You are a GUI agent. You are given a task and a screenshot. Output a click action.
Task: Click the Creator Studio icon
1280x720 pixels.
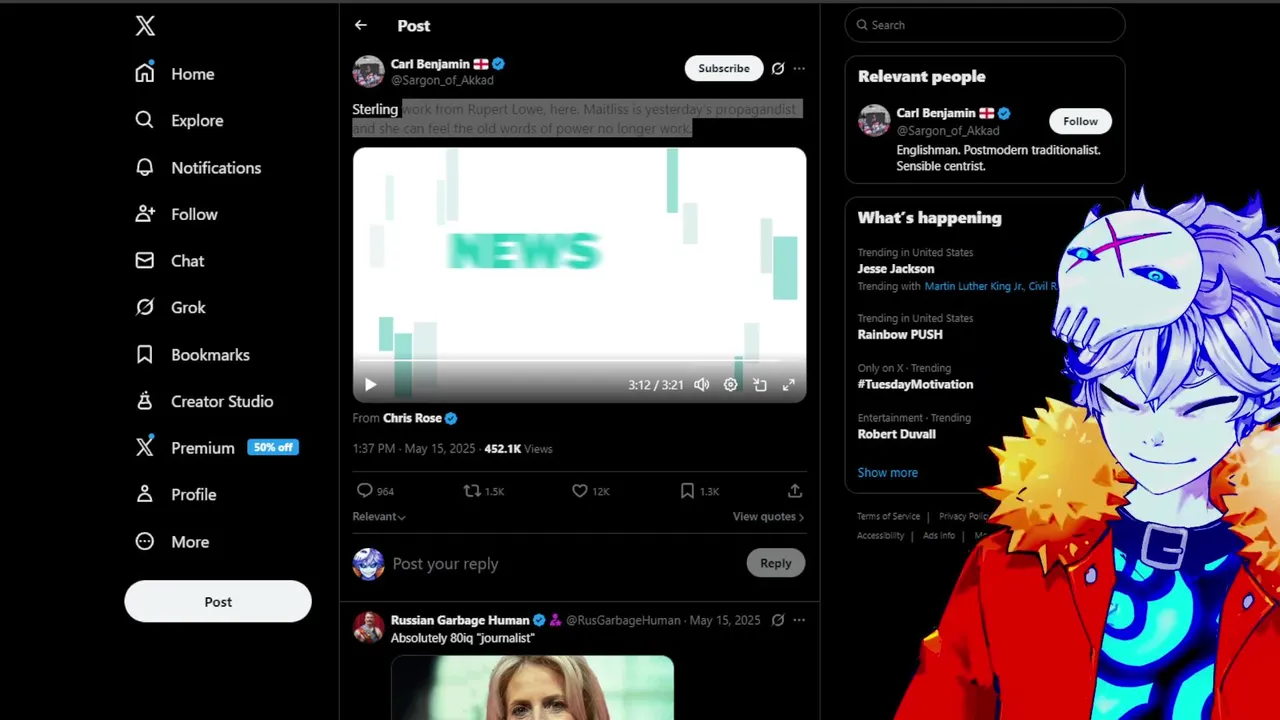coord(145,401)
